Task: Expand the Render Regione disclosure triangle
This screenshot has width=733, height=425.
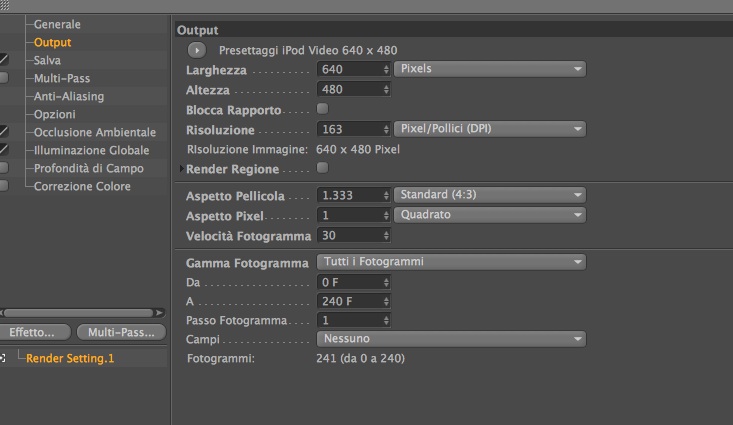Action: tap(180, 169)
